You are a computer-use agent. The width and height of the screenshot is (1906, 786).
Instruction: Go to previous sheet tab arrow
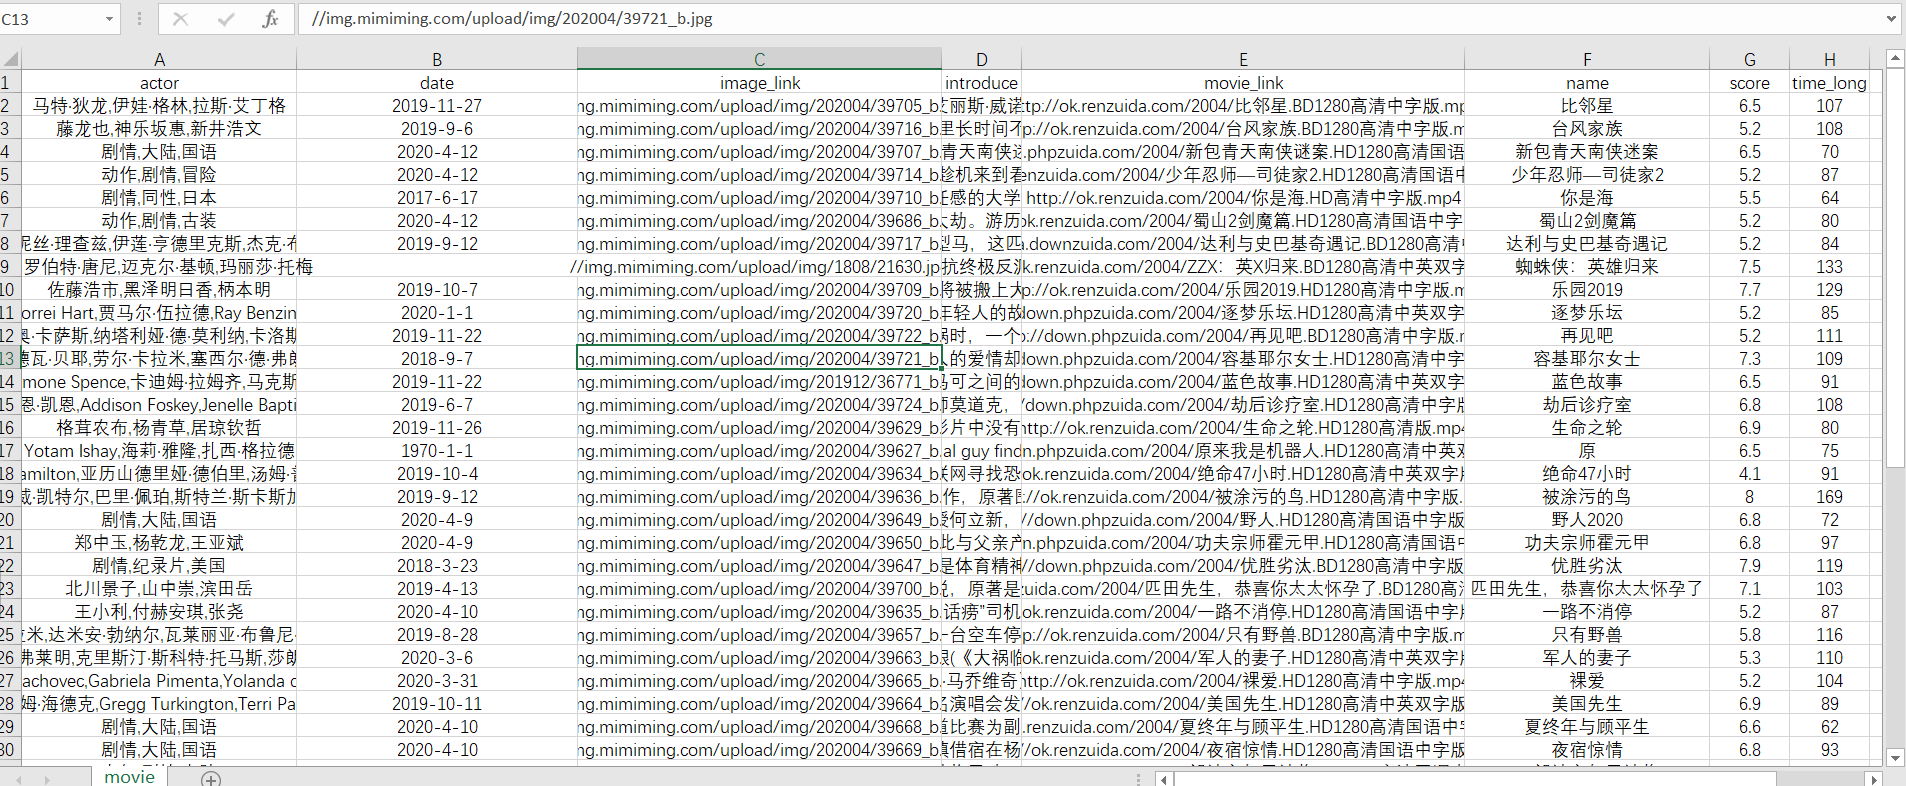point(19,778)
